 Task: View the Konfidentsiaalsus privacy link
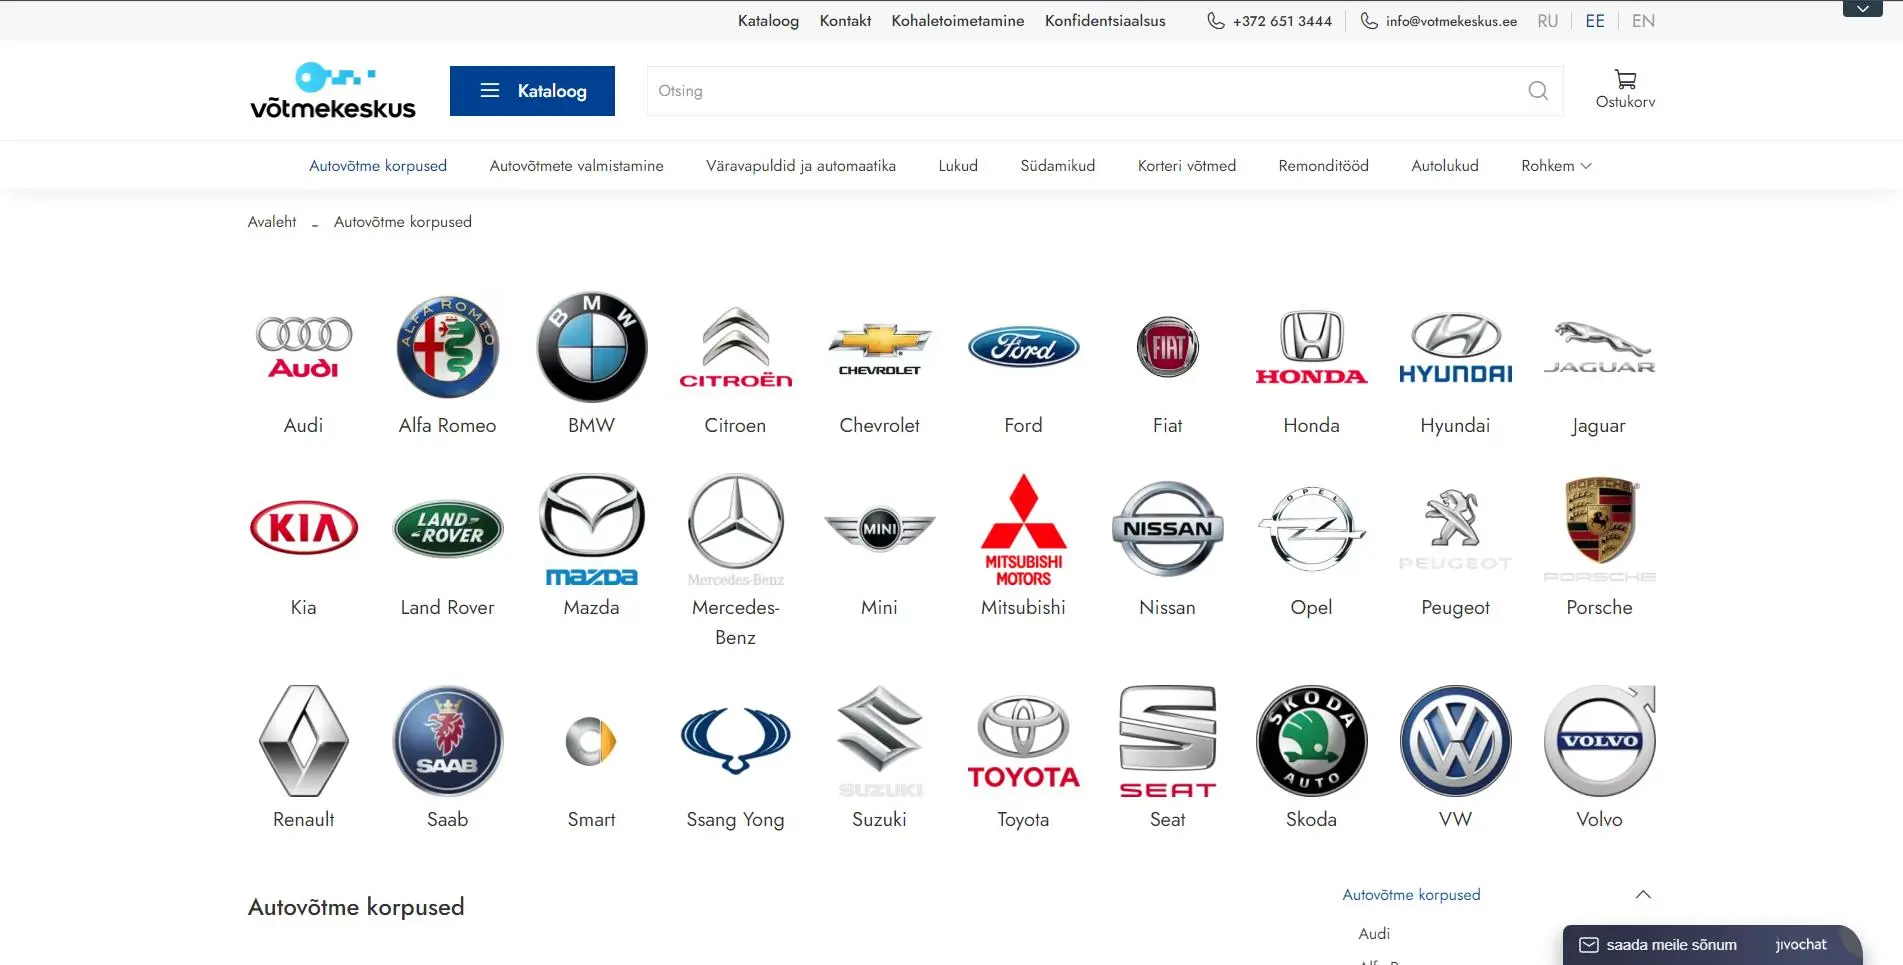point(1105,21)
